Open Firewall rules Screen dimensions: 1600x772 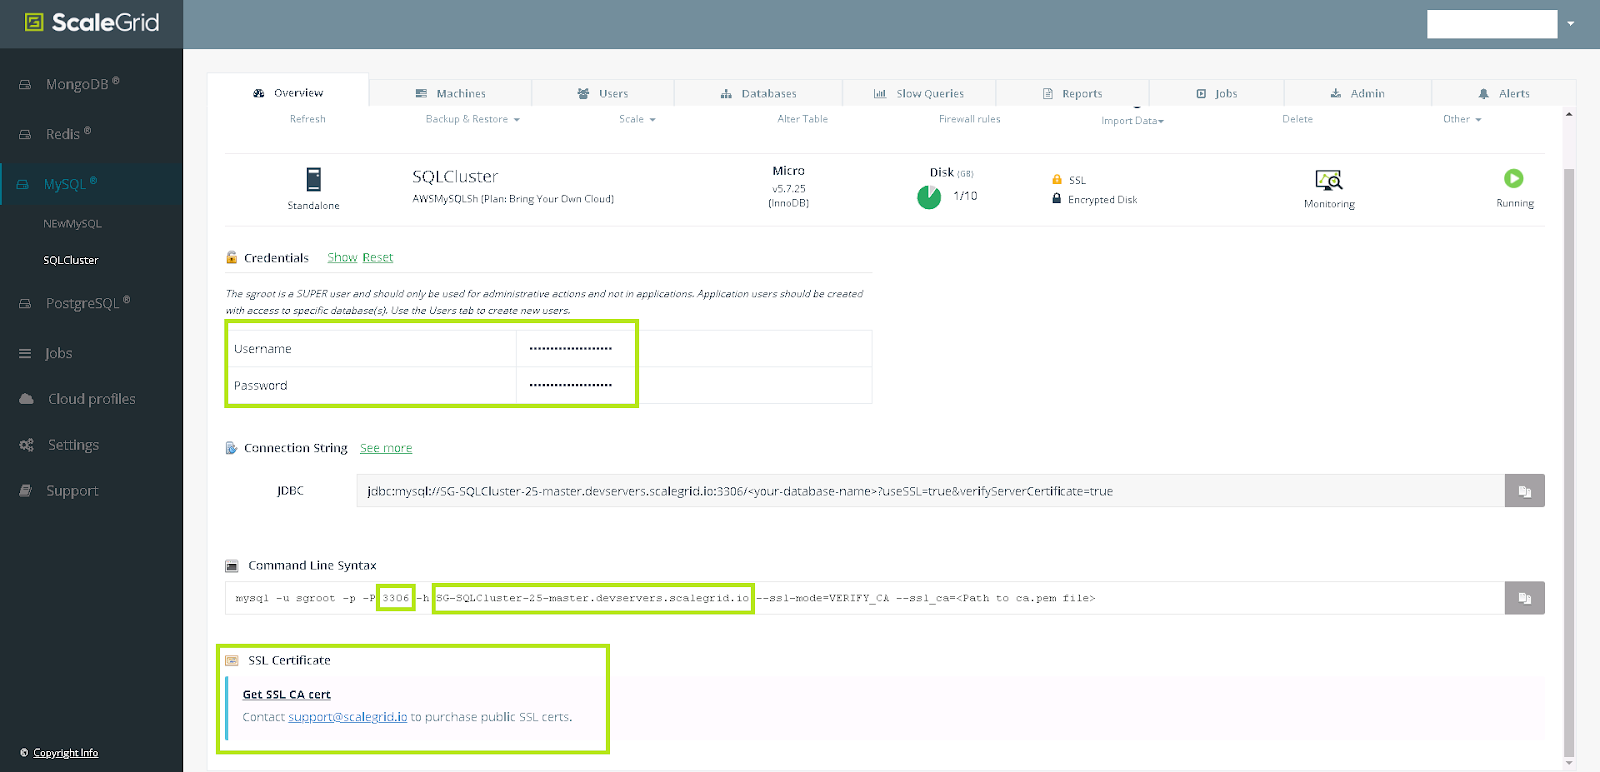969,119
